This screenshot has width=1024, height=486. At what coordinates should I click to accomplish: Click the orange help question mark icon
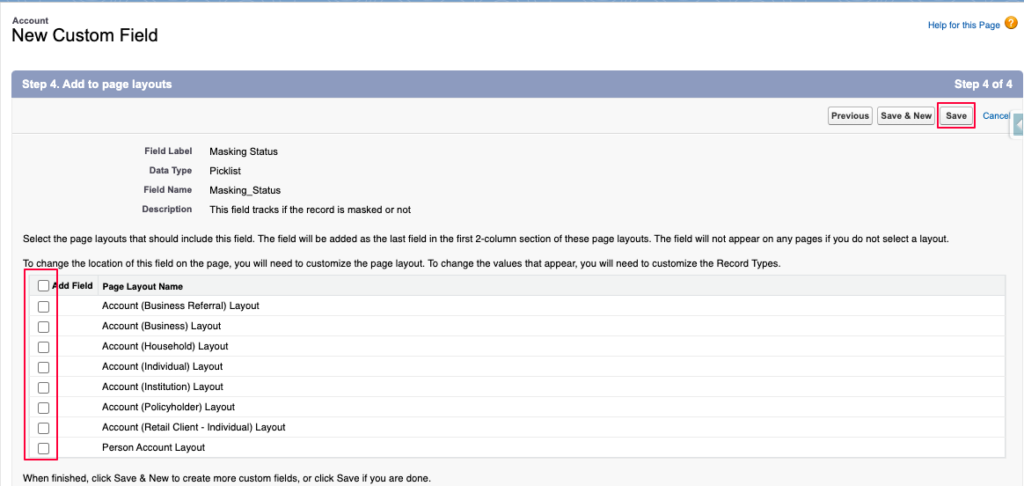pyautogui.click(x=1011, y=24)
